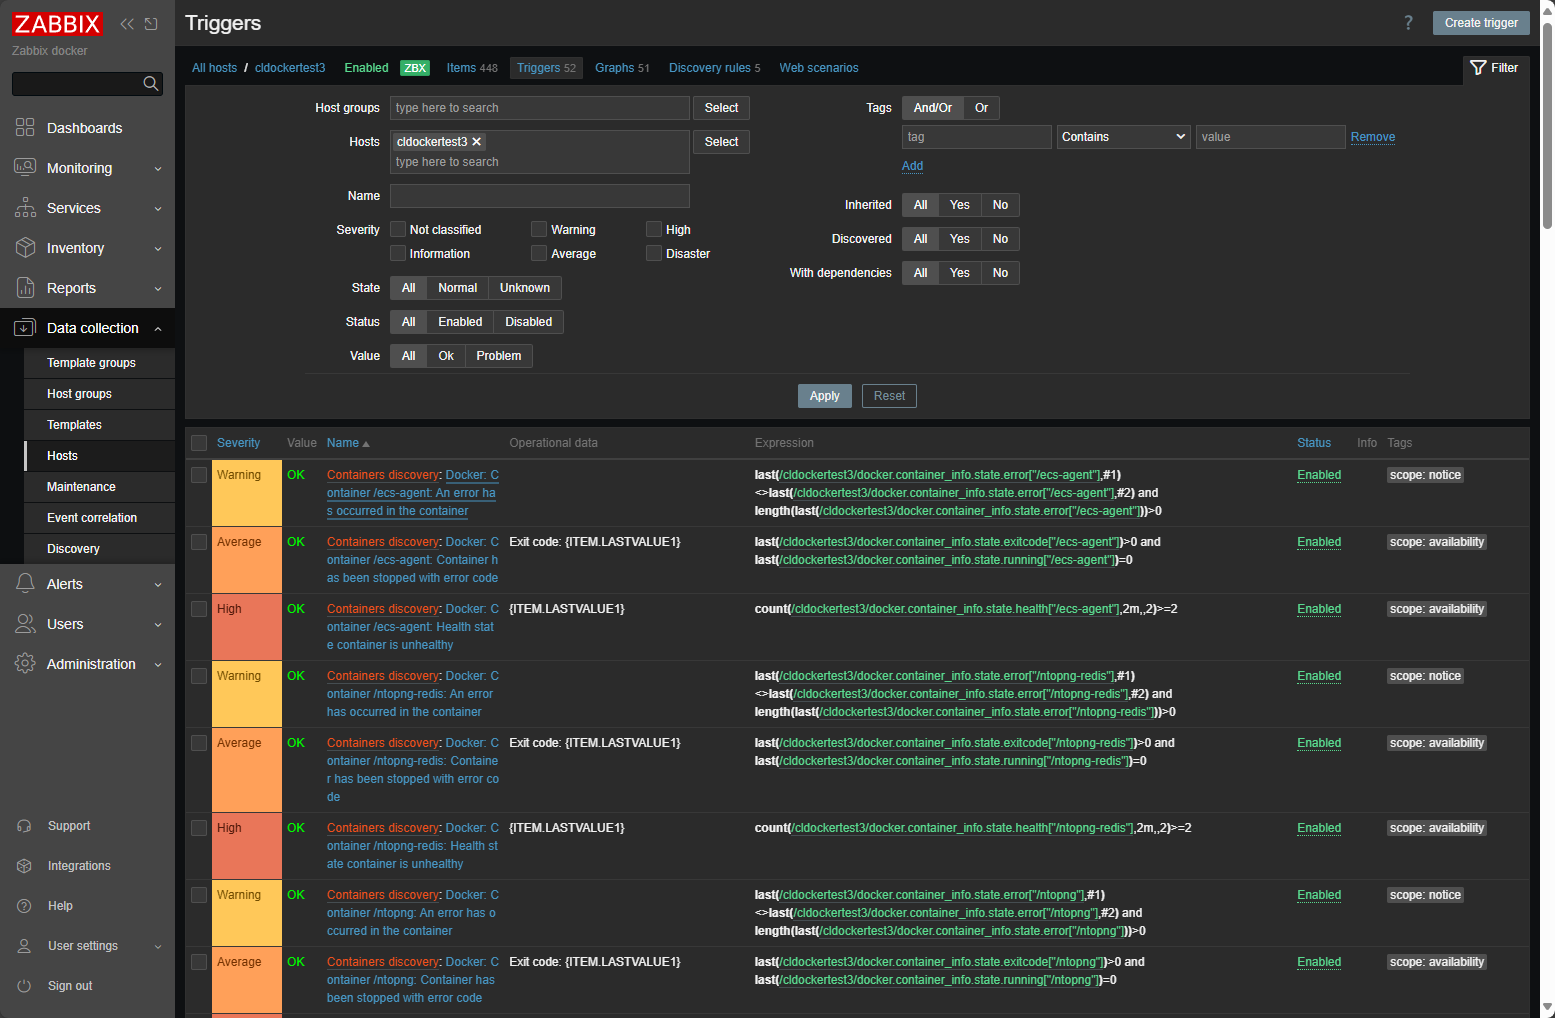Image resolution: width=1555 pixels, height=1018 pixels.
Task: Open the Alerts section in the sidebar
Action: click(64, 584)
